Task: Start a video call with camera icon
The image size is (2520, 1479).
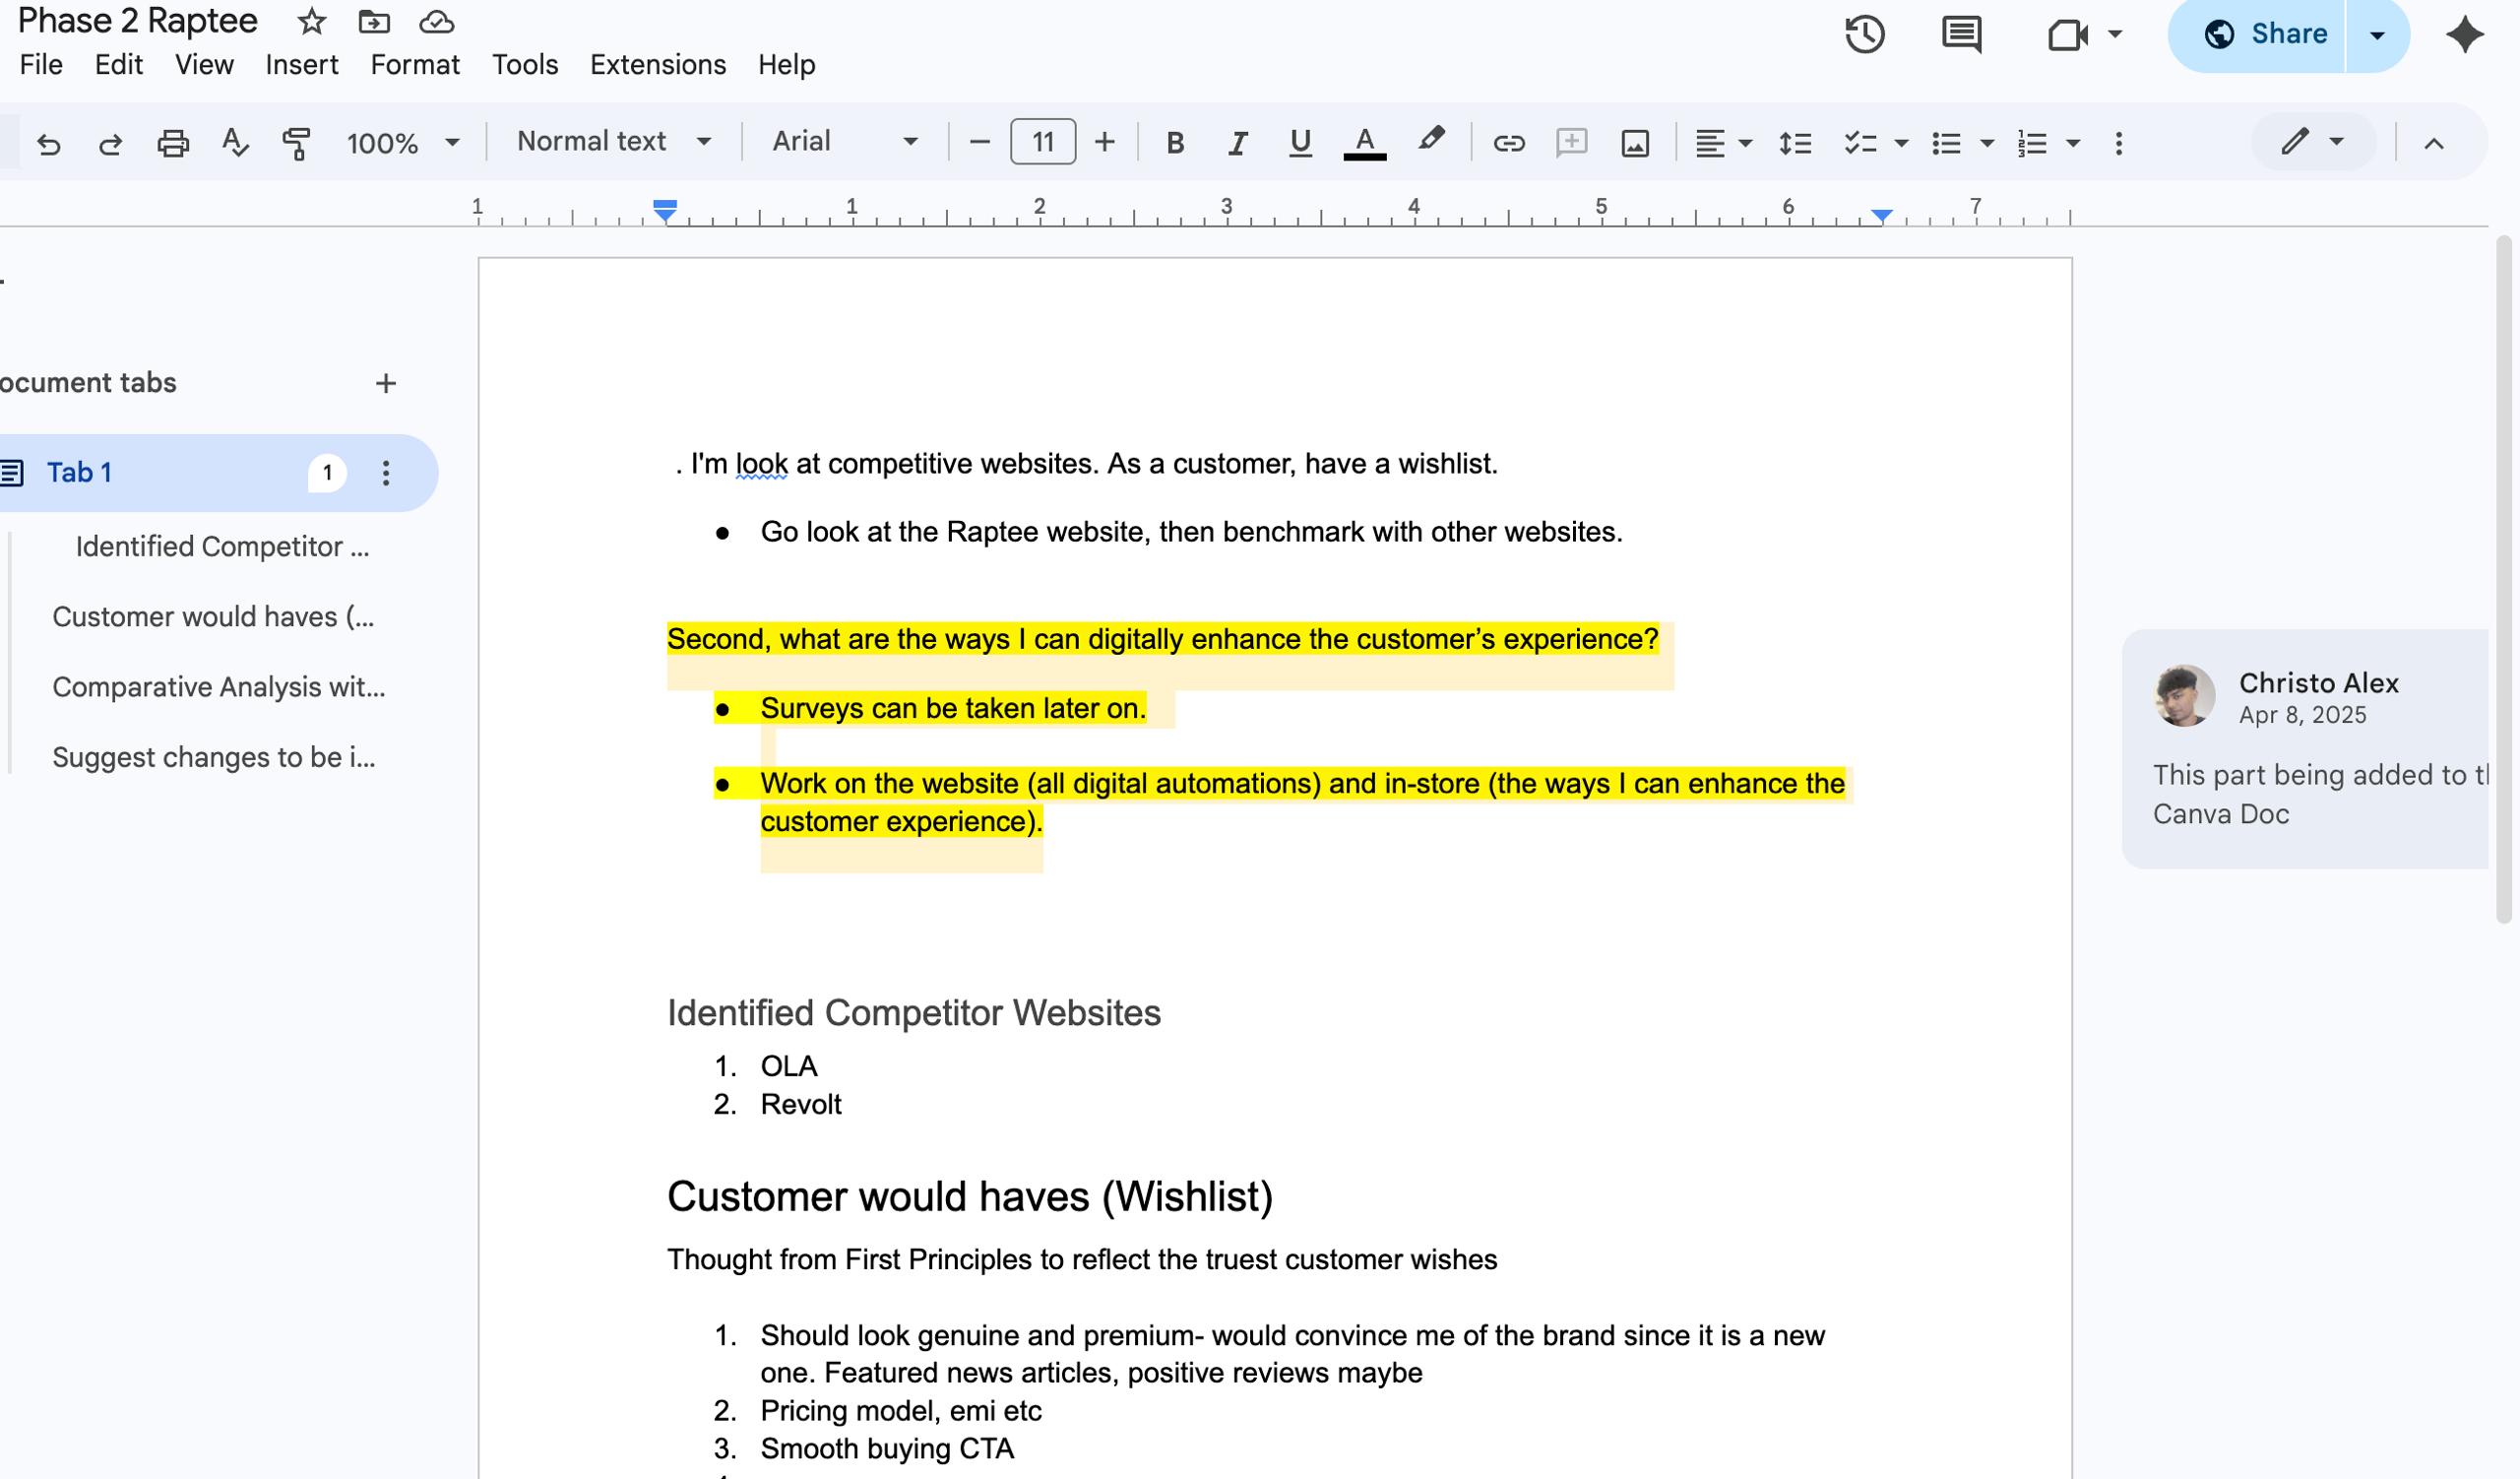Action: 2066,35
